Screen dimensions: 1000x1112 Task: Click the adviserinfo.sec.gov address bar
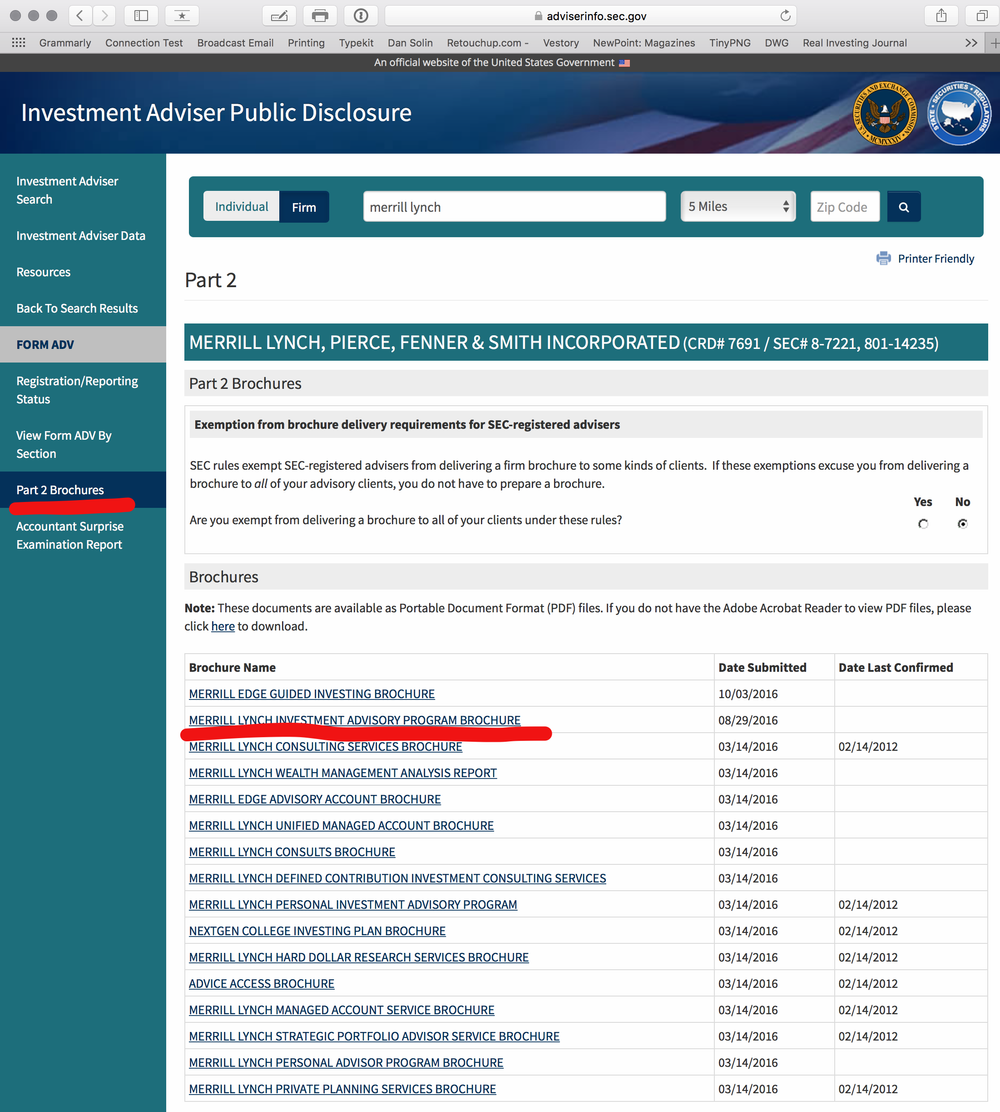pyautogui.click(x=590, y=16)
